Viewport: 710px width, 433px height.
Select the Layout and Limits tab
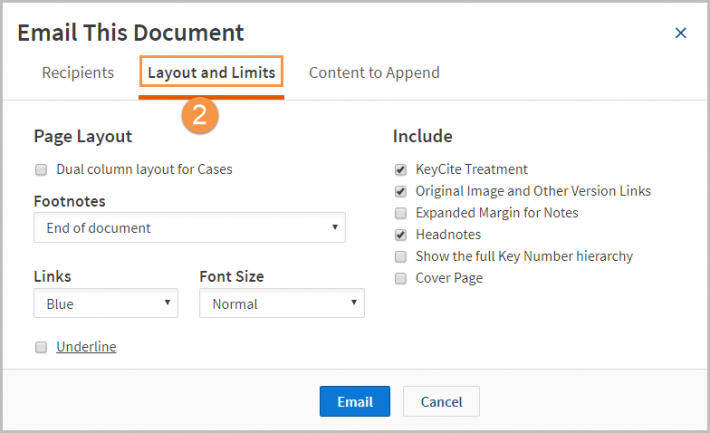click(x=211, y=72)
